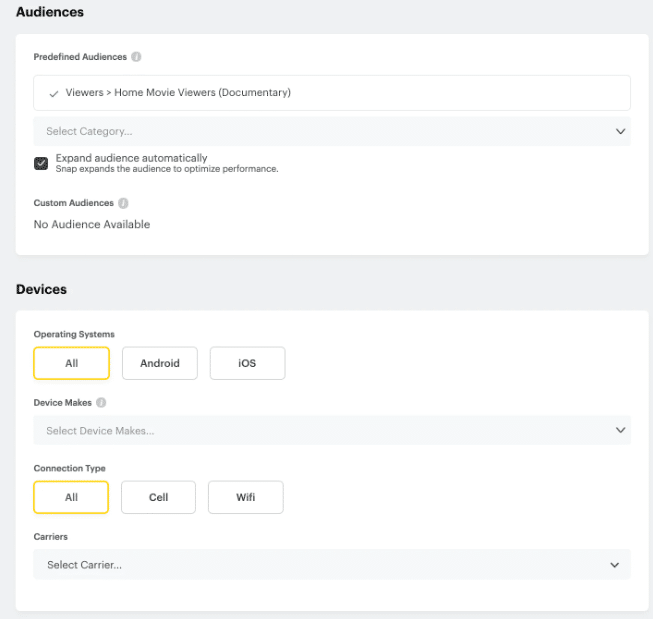This screenshot has height=619, width=653.
Task: Click checkmark beside Home Movie Viewers audience
Action: tap(54, 94)
